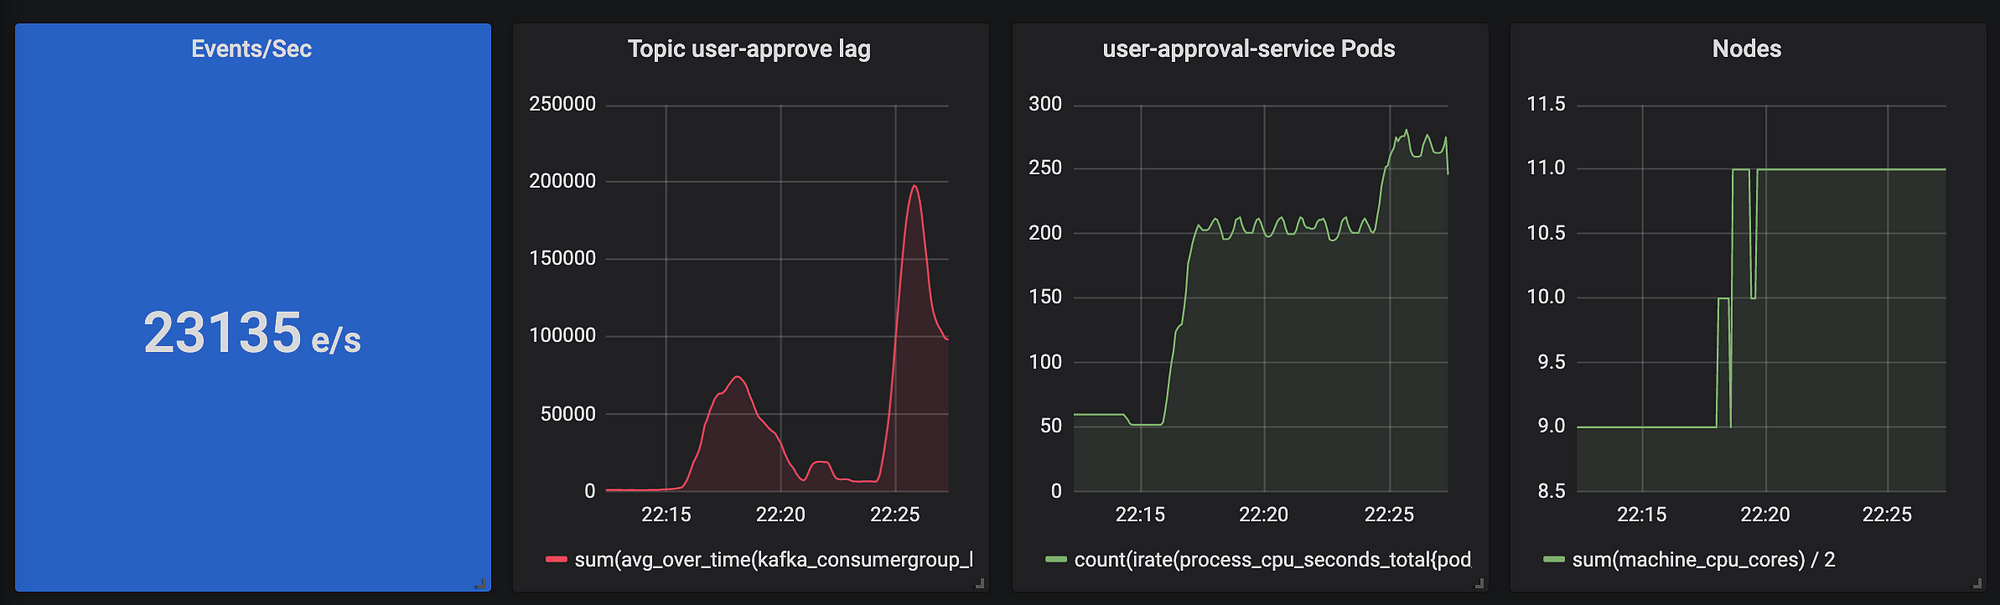2000x605 pixels.
Task: Click the 150 y-axis label in Pods chart
Action: tap(1045, 297)
